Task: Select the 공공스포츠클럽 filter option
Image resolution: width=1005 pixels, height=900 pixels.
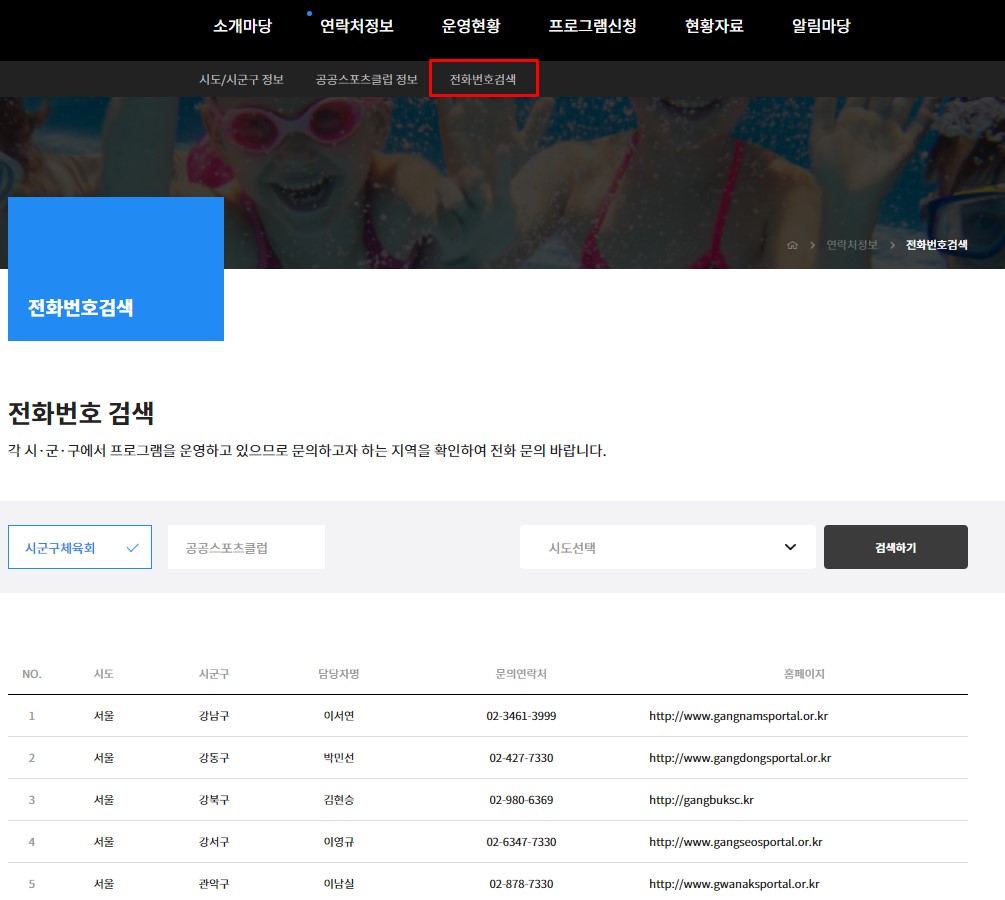Action: [x=246, y=547]
